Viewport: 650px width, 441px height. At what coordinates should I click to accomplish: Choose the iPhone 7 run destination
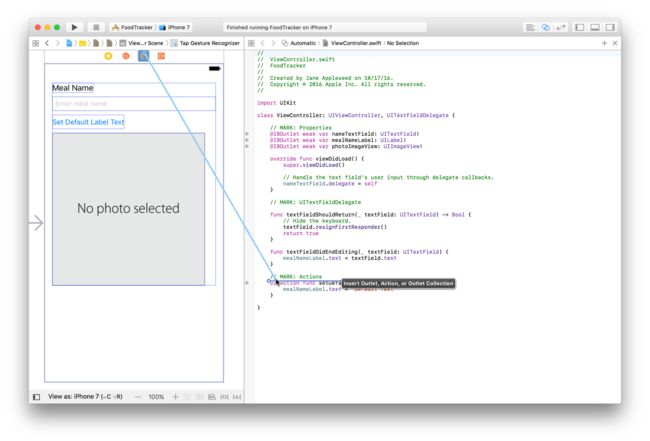175,27
